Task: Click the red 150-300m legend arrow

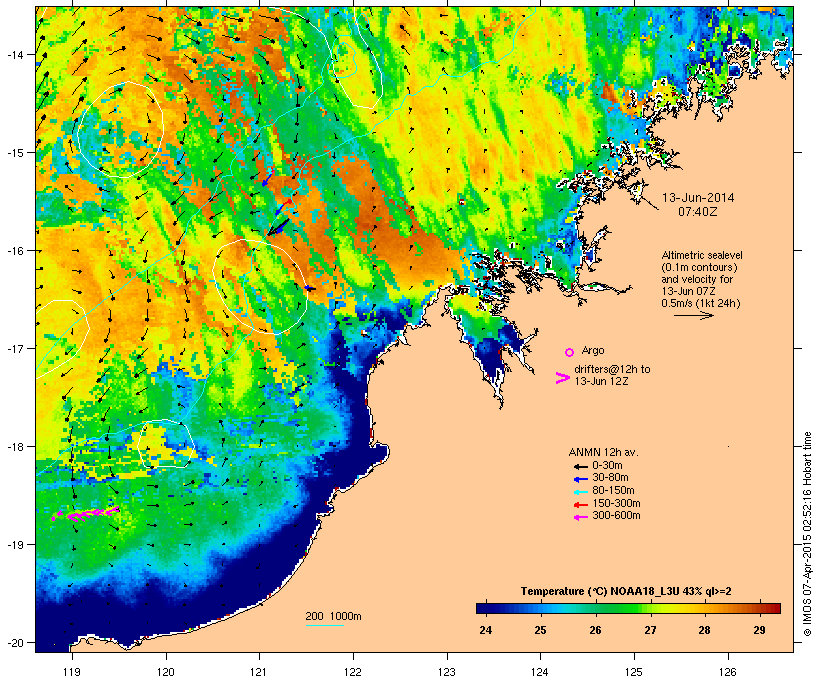Action: click(x=580, y=505)
